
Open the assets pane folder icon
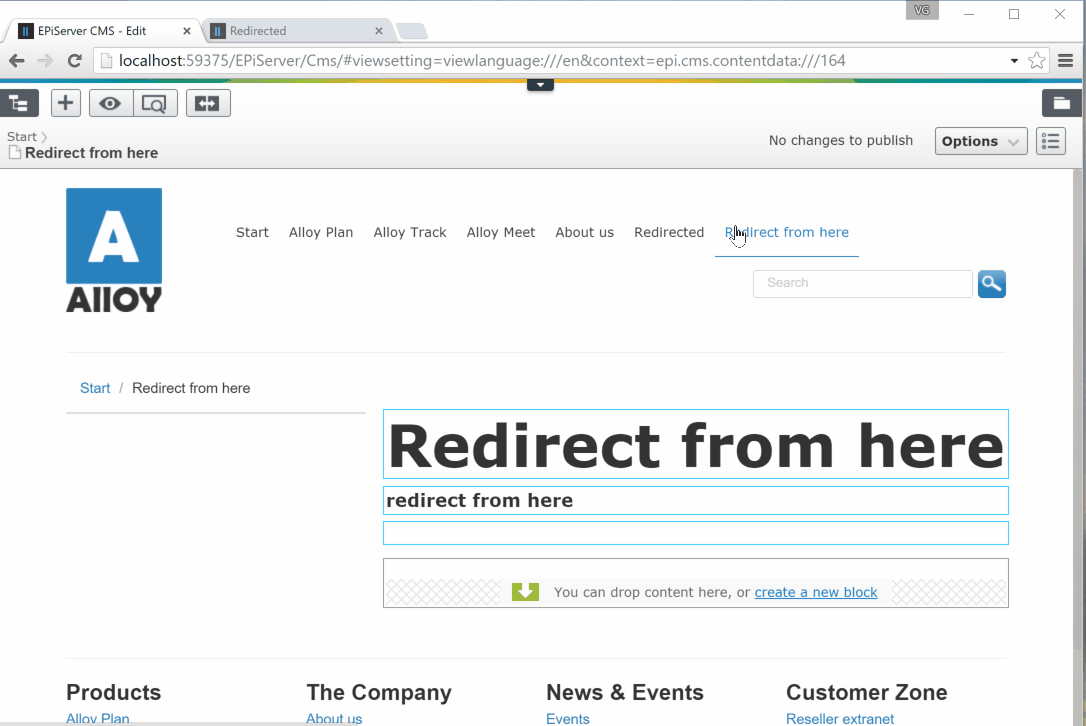click(x=1061, y=103)
